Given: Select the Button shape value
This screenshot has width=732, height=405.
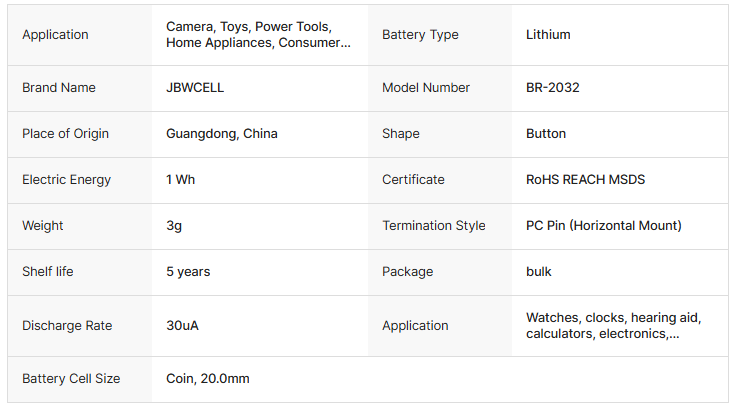Looking at the screenshot, I should pos(546,134).
